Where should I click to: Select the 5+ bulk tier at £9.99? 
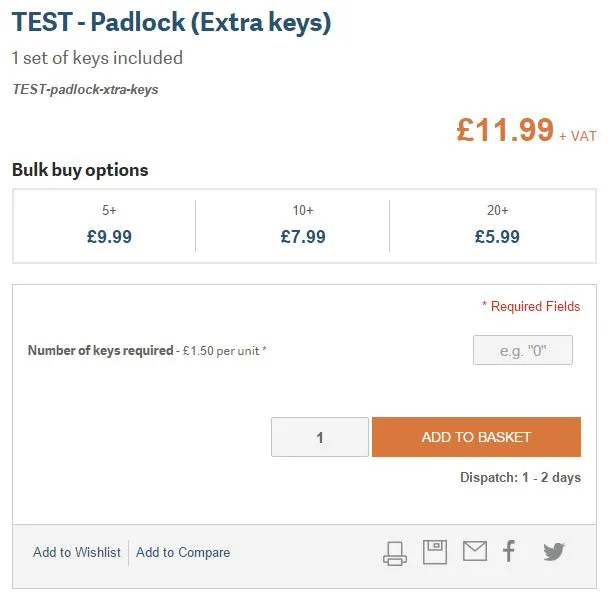109,226
